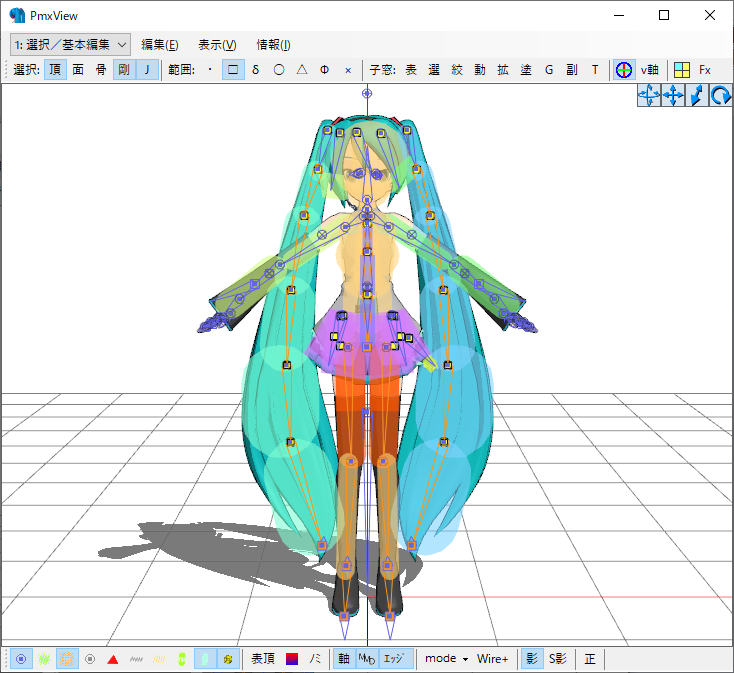Screen dimensions: 734x673
Task: Open the 情報(I) menu
Action: [x=273, y=45]
